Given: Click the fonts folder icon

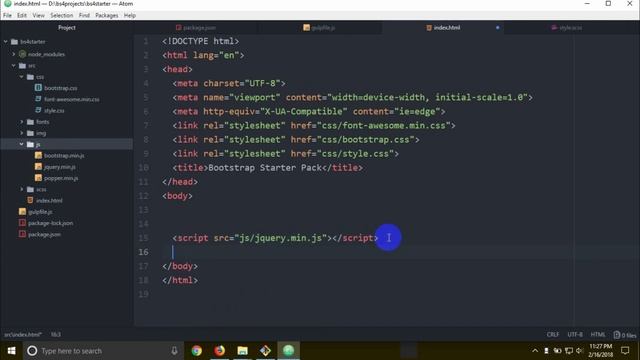Looking at the screenshot, I should (x=30, y=122).
